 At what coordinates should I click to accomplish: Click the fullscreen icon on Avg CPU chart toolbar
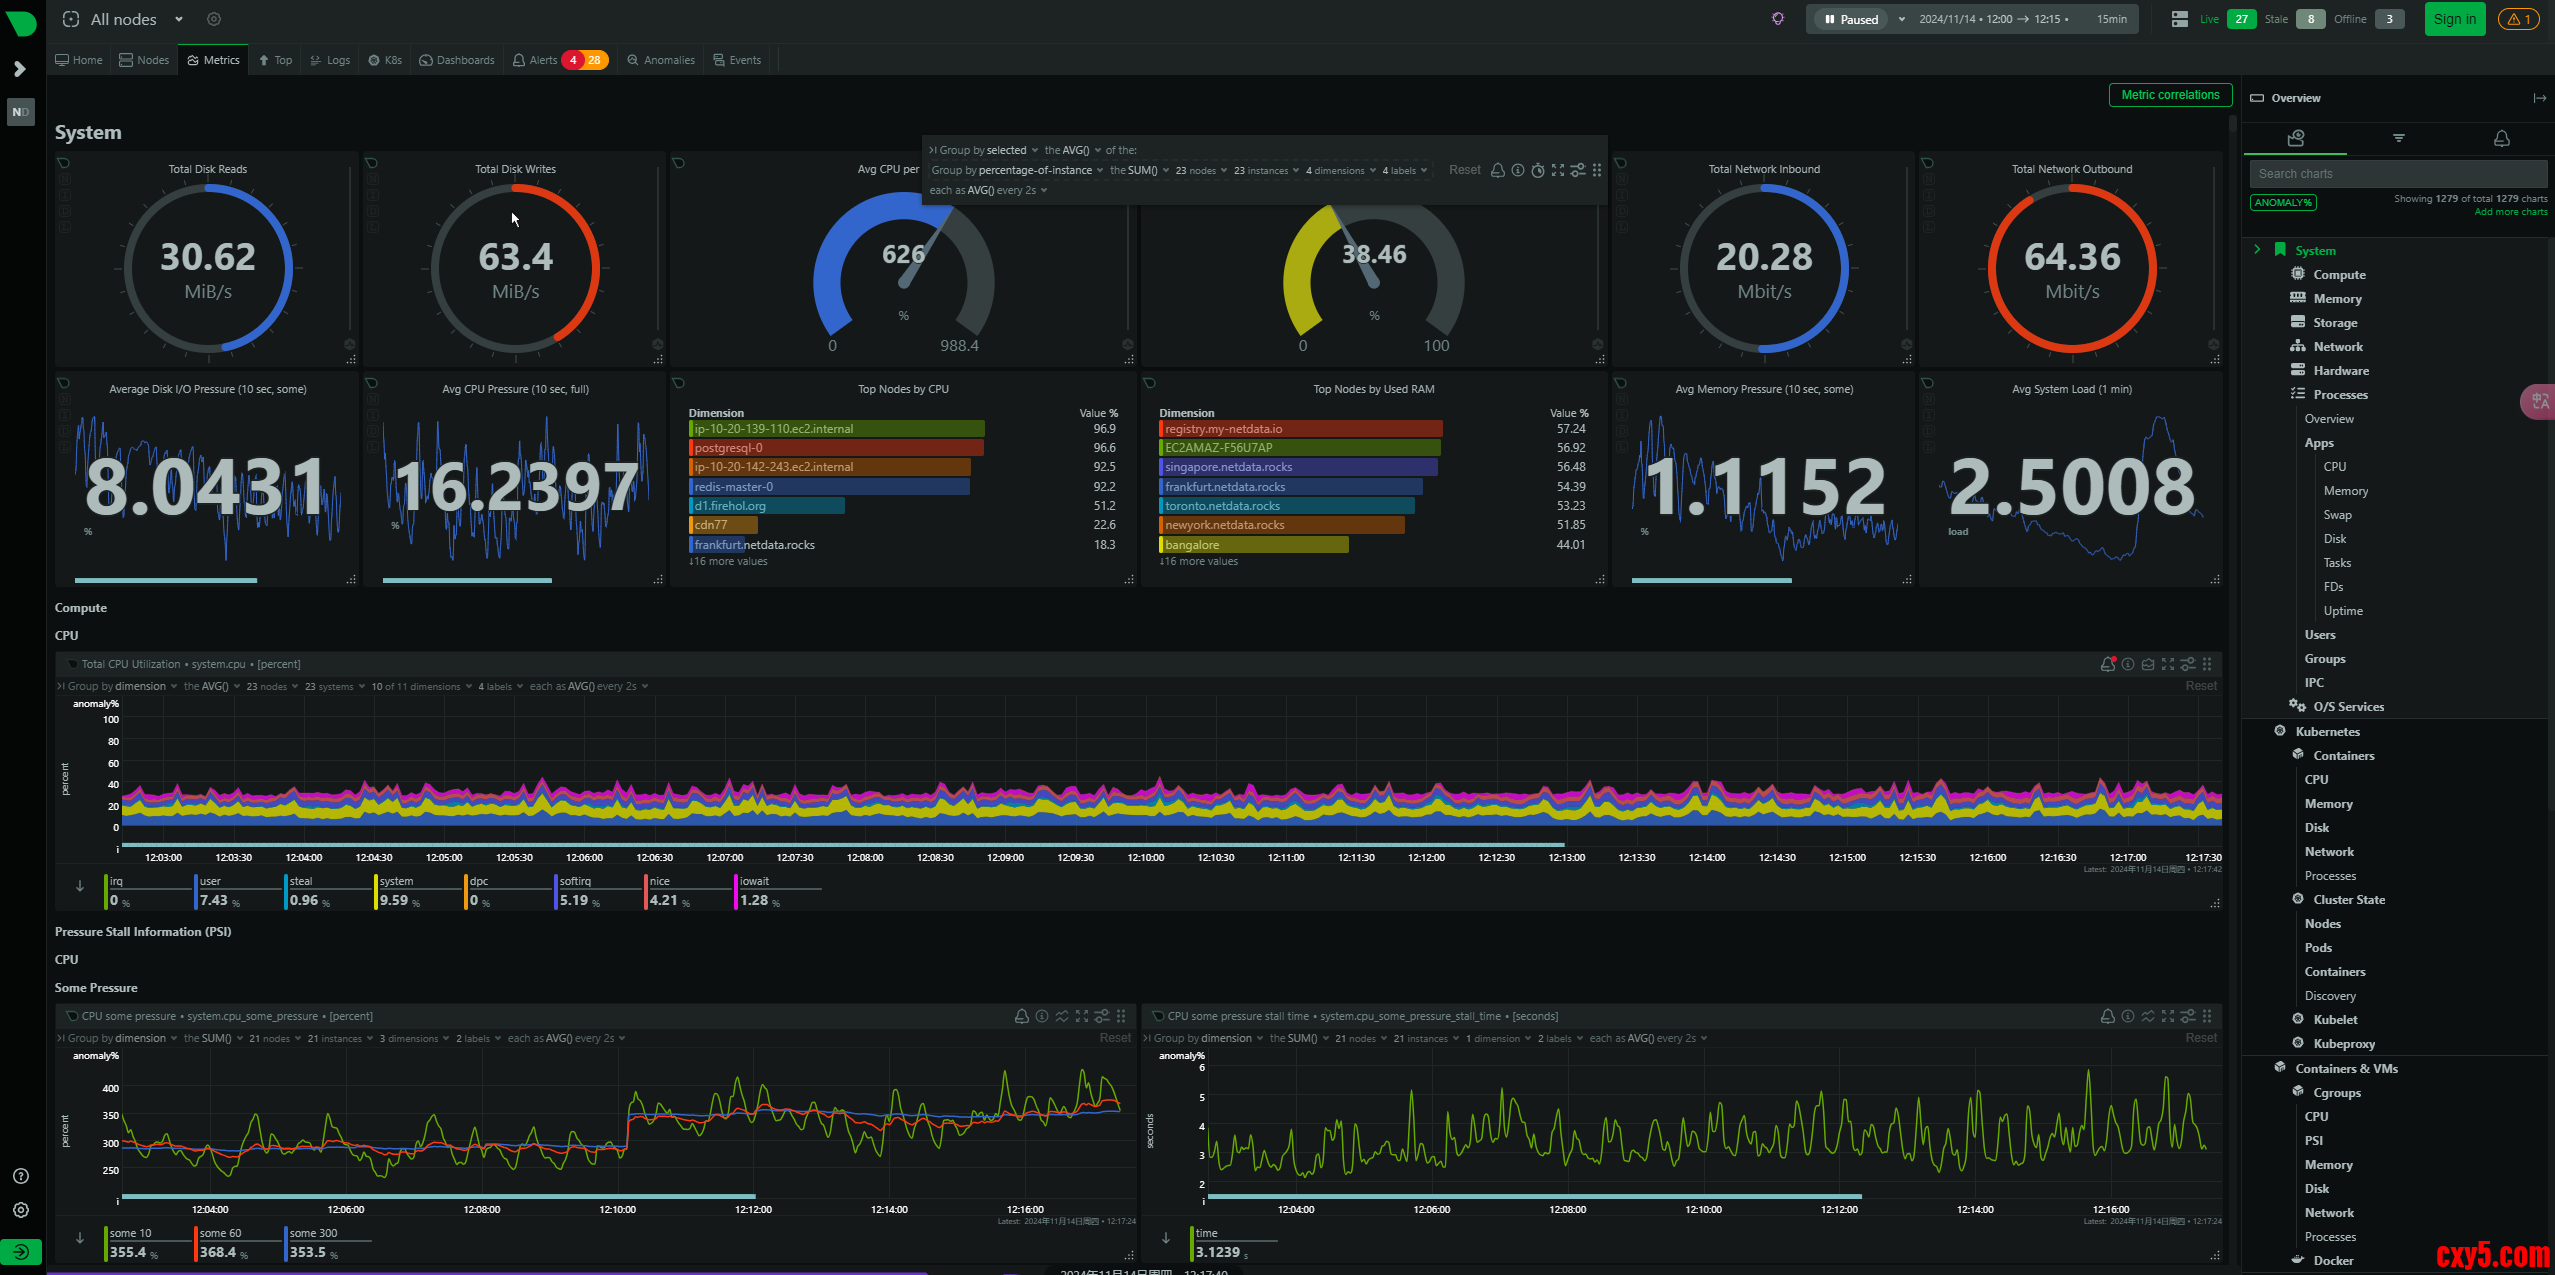click(x=1558, y=170)
